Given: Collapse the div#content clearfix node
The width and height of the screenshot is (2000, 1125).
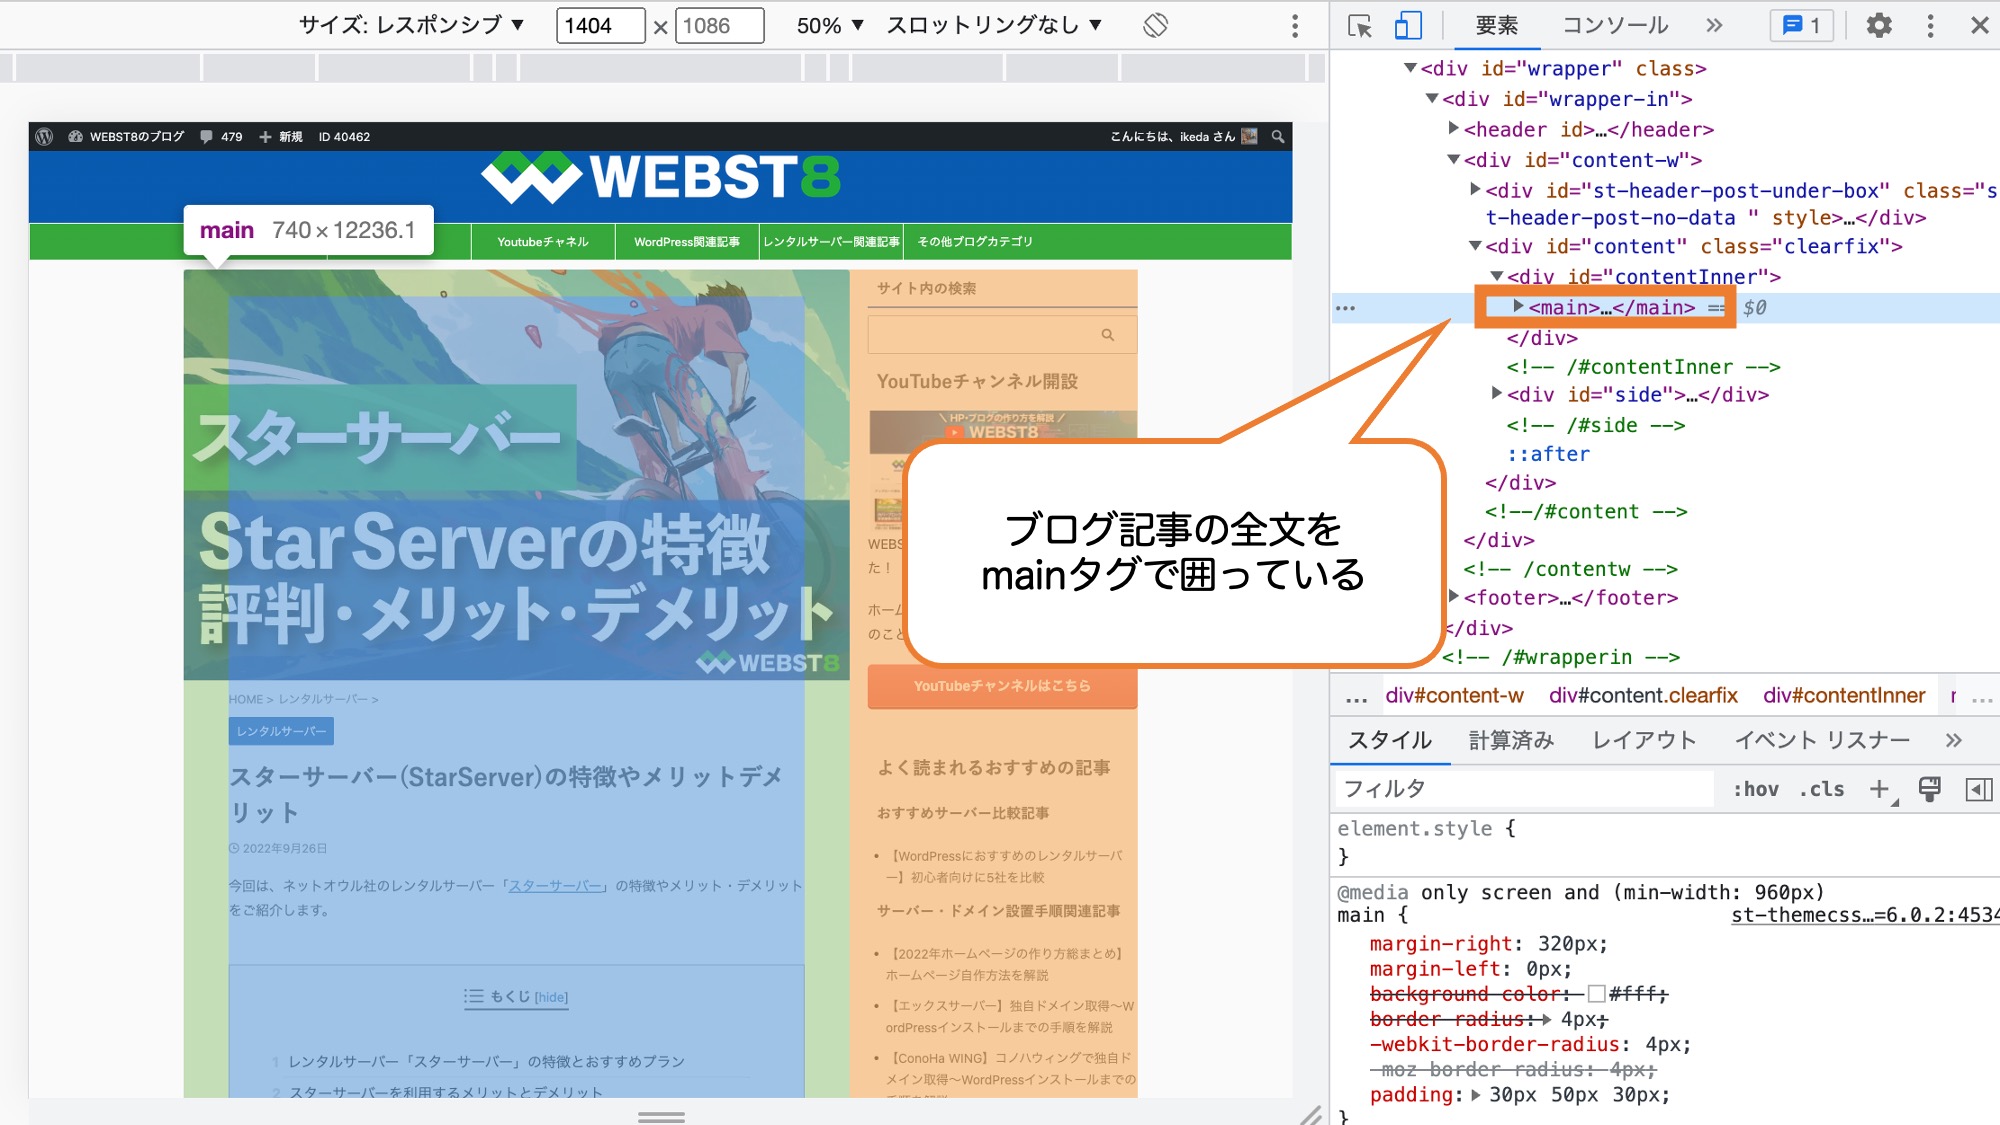Looking at the screenshot, I should point(1475,245).
